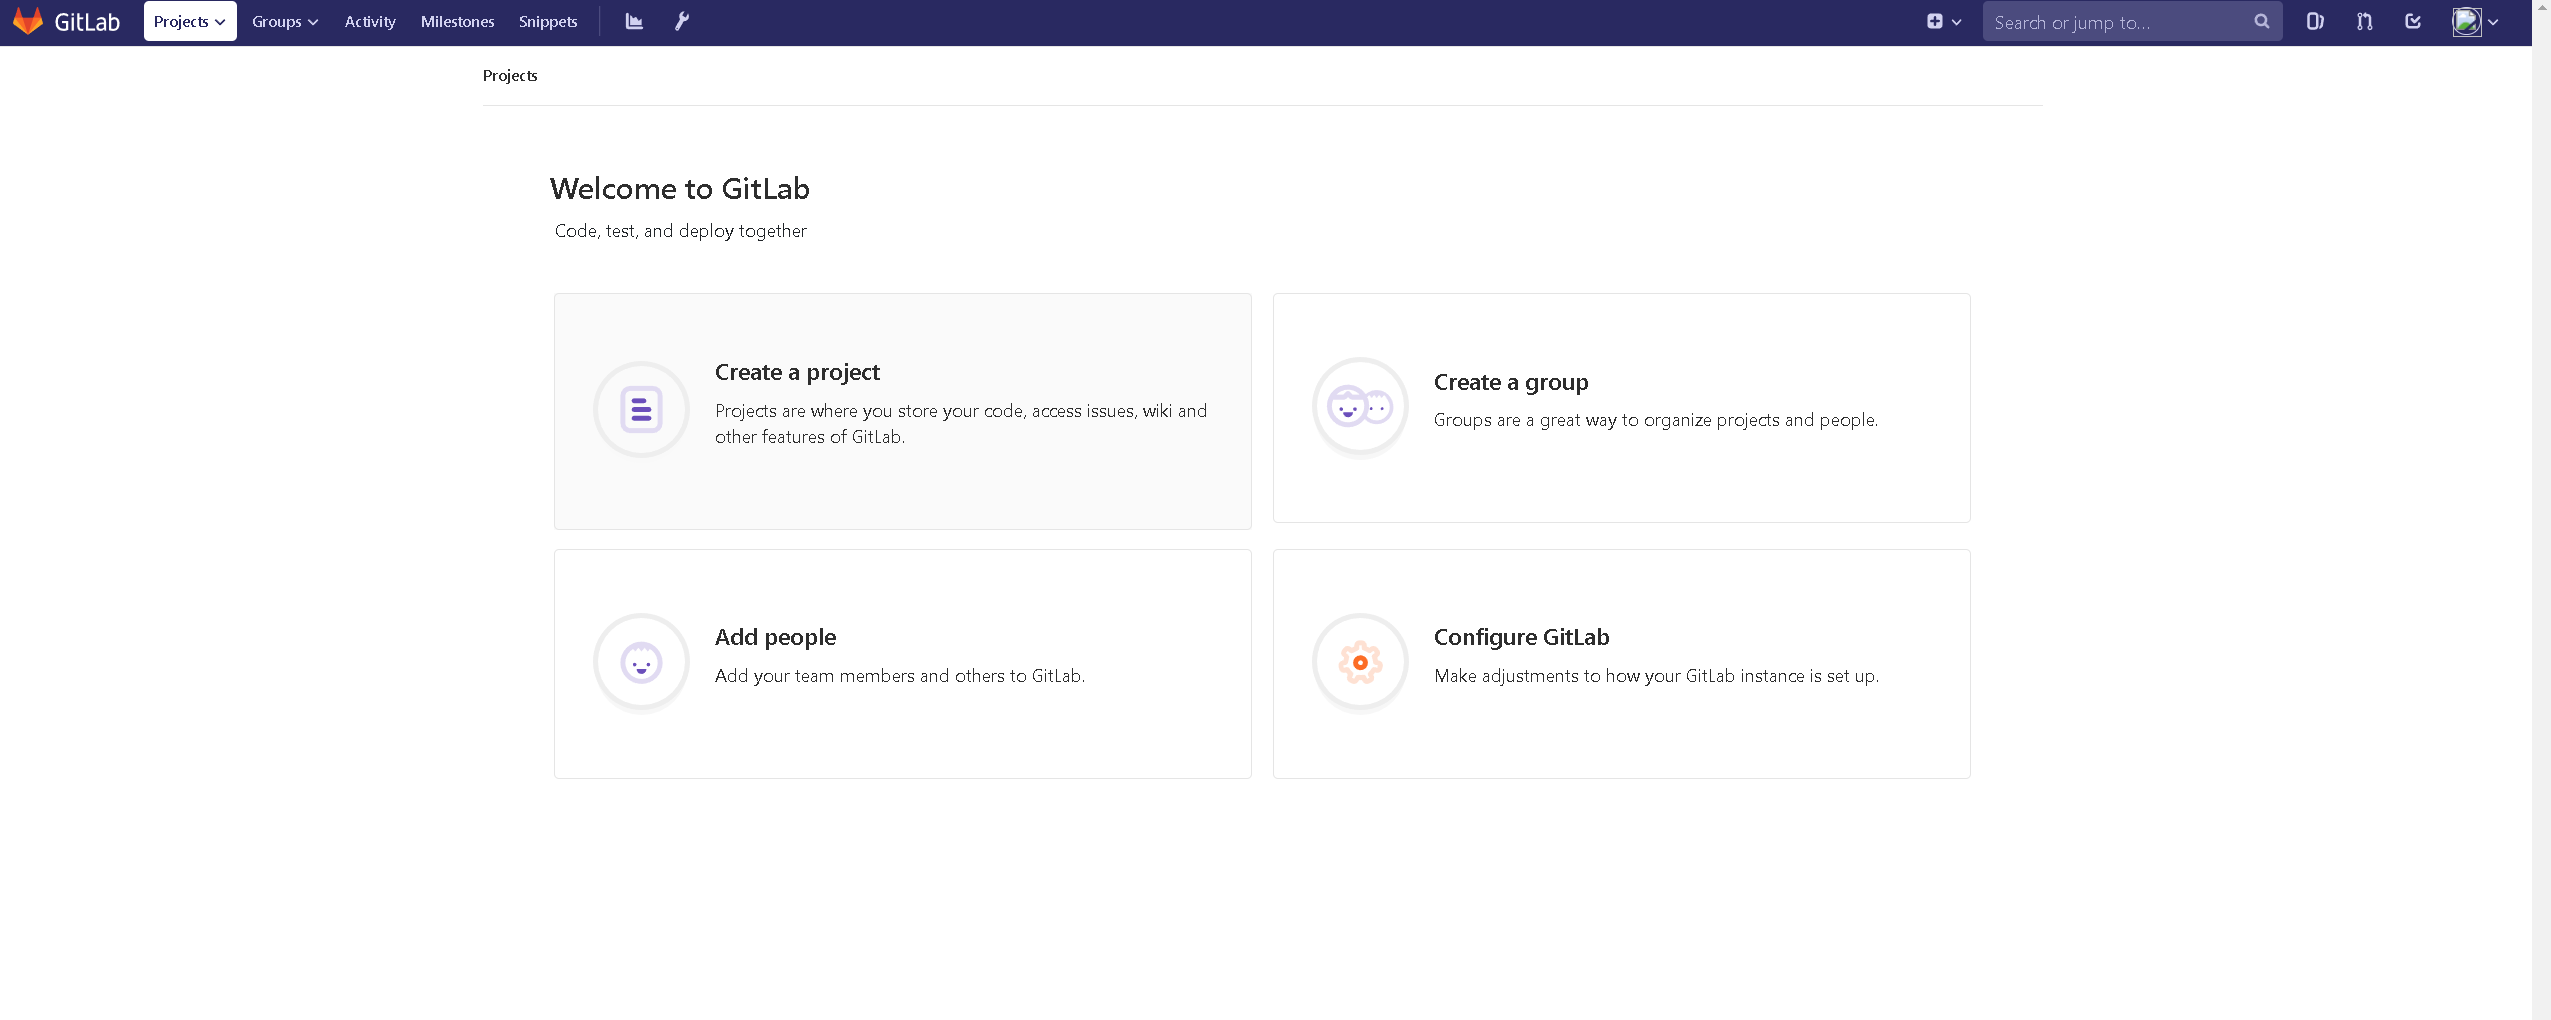The width and height of the screenshot is (2551, 1020).
Task: Open the Projects dropdown menu
Action: point(190,21)
